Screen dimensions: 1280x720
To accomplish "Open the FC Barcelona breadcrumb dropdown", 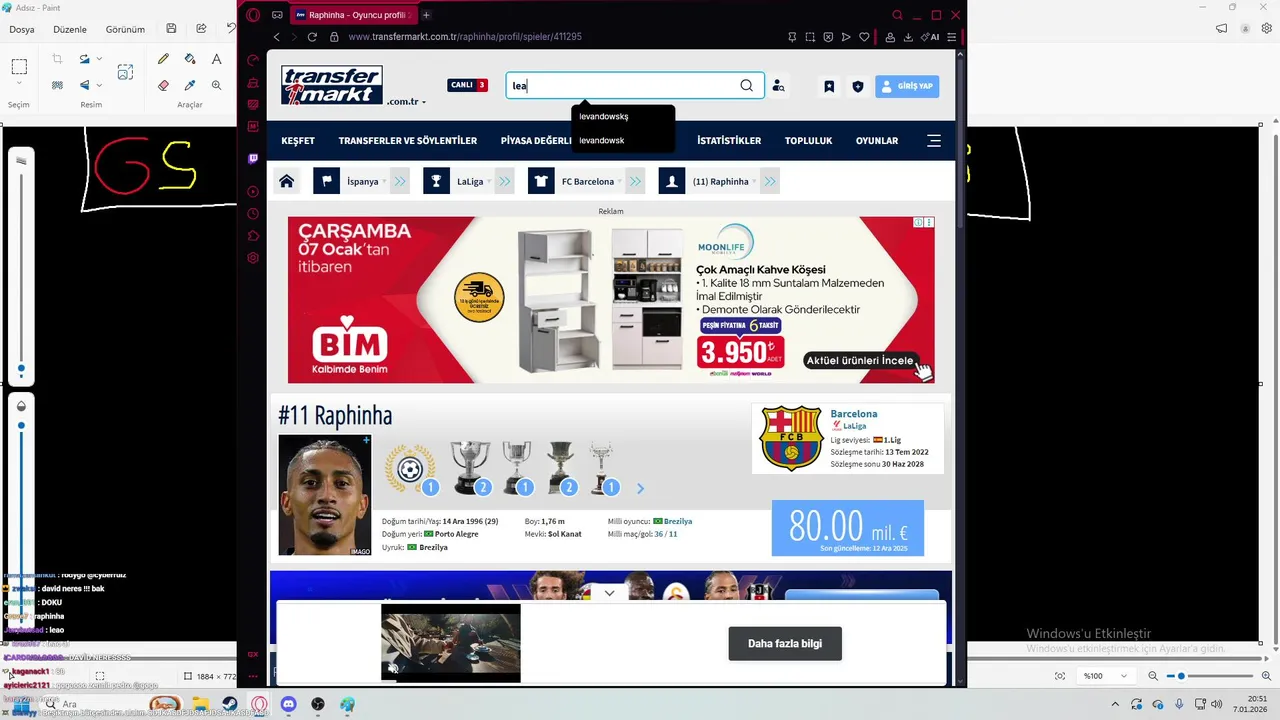I will [620, 182].
